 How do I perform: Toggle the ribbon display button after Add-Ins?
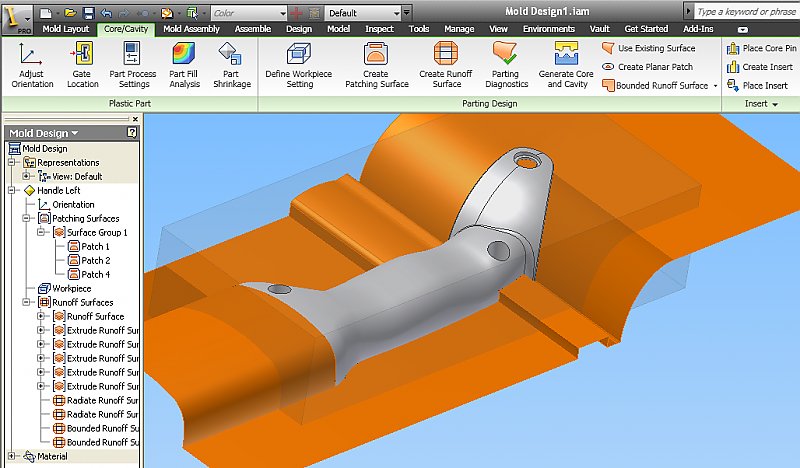743,30
